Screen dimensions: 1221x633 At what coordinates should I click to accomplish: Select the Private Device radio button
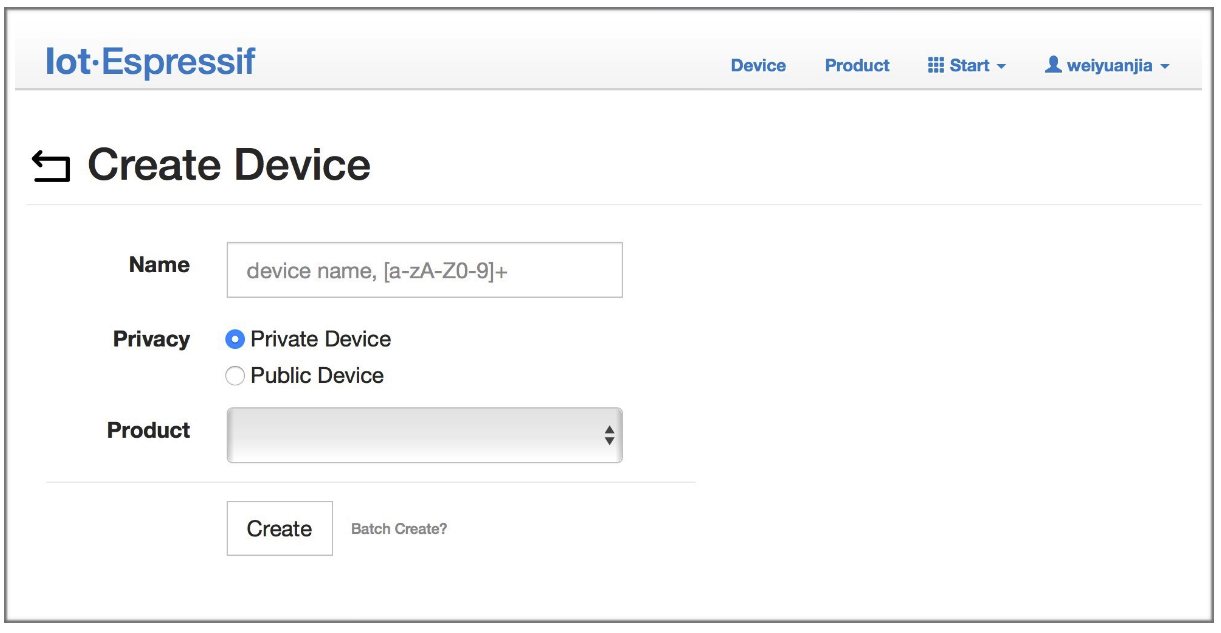(235, 340)
